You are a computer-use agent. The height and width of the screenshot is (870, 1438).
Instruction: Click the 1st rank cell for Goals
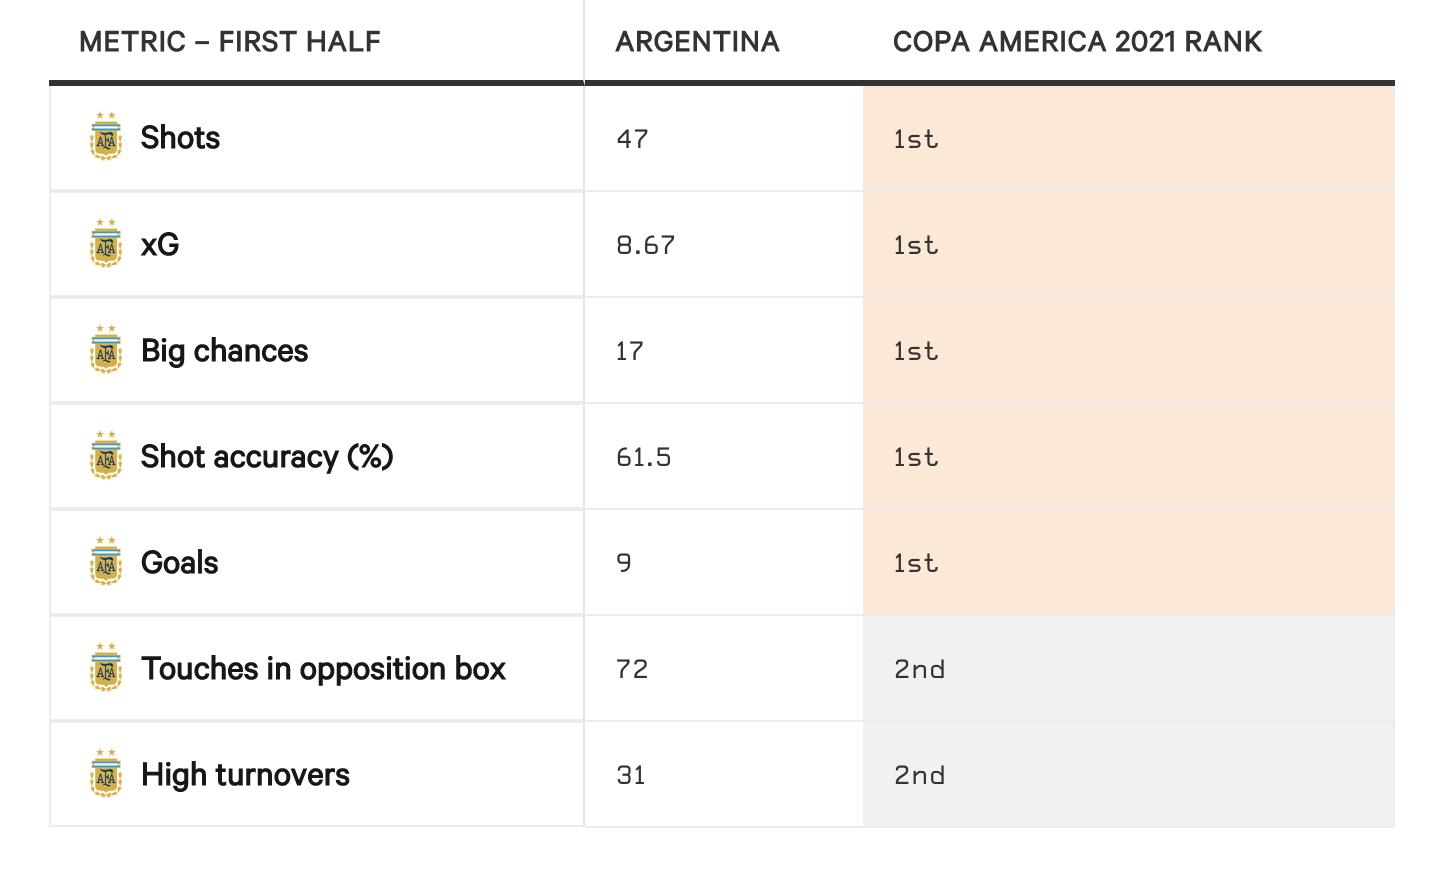click(x=916, y=563)
